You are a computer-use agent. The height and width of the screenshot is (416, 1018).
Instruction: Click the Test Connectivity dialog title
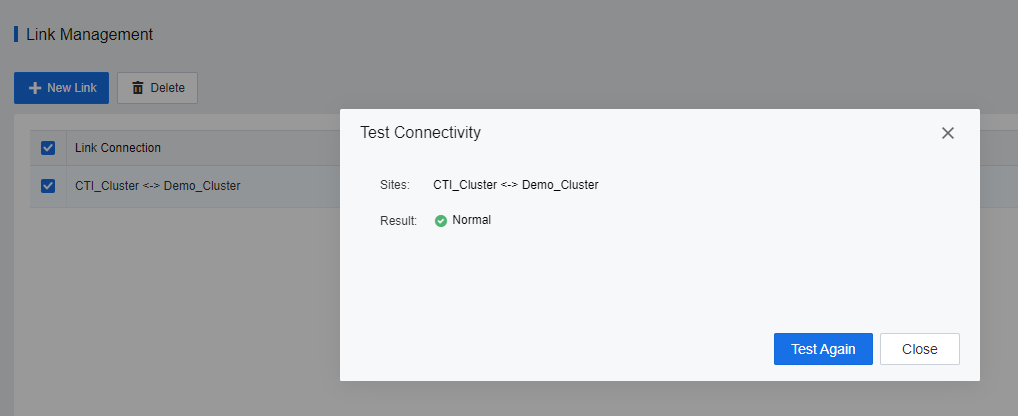click(x=420, y=132)
